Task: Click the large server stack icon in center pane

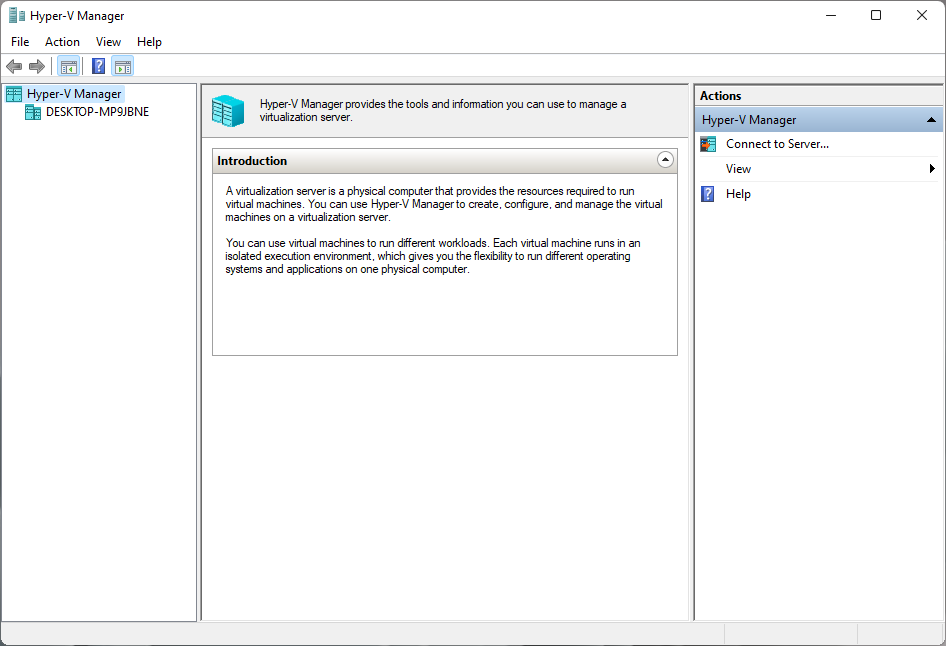Action: click(228, 111)
